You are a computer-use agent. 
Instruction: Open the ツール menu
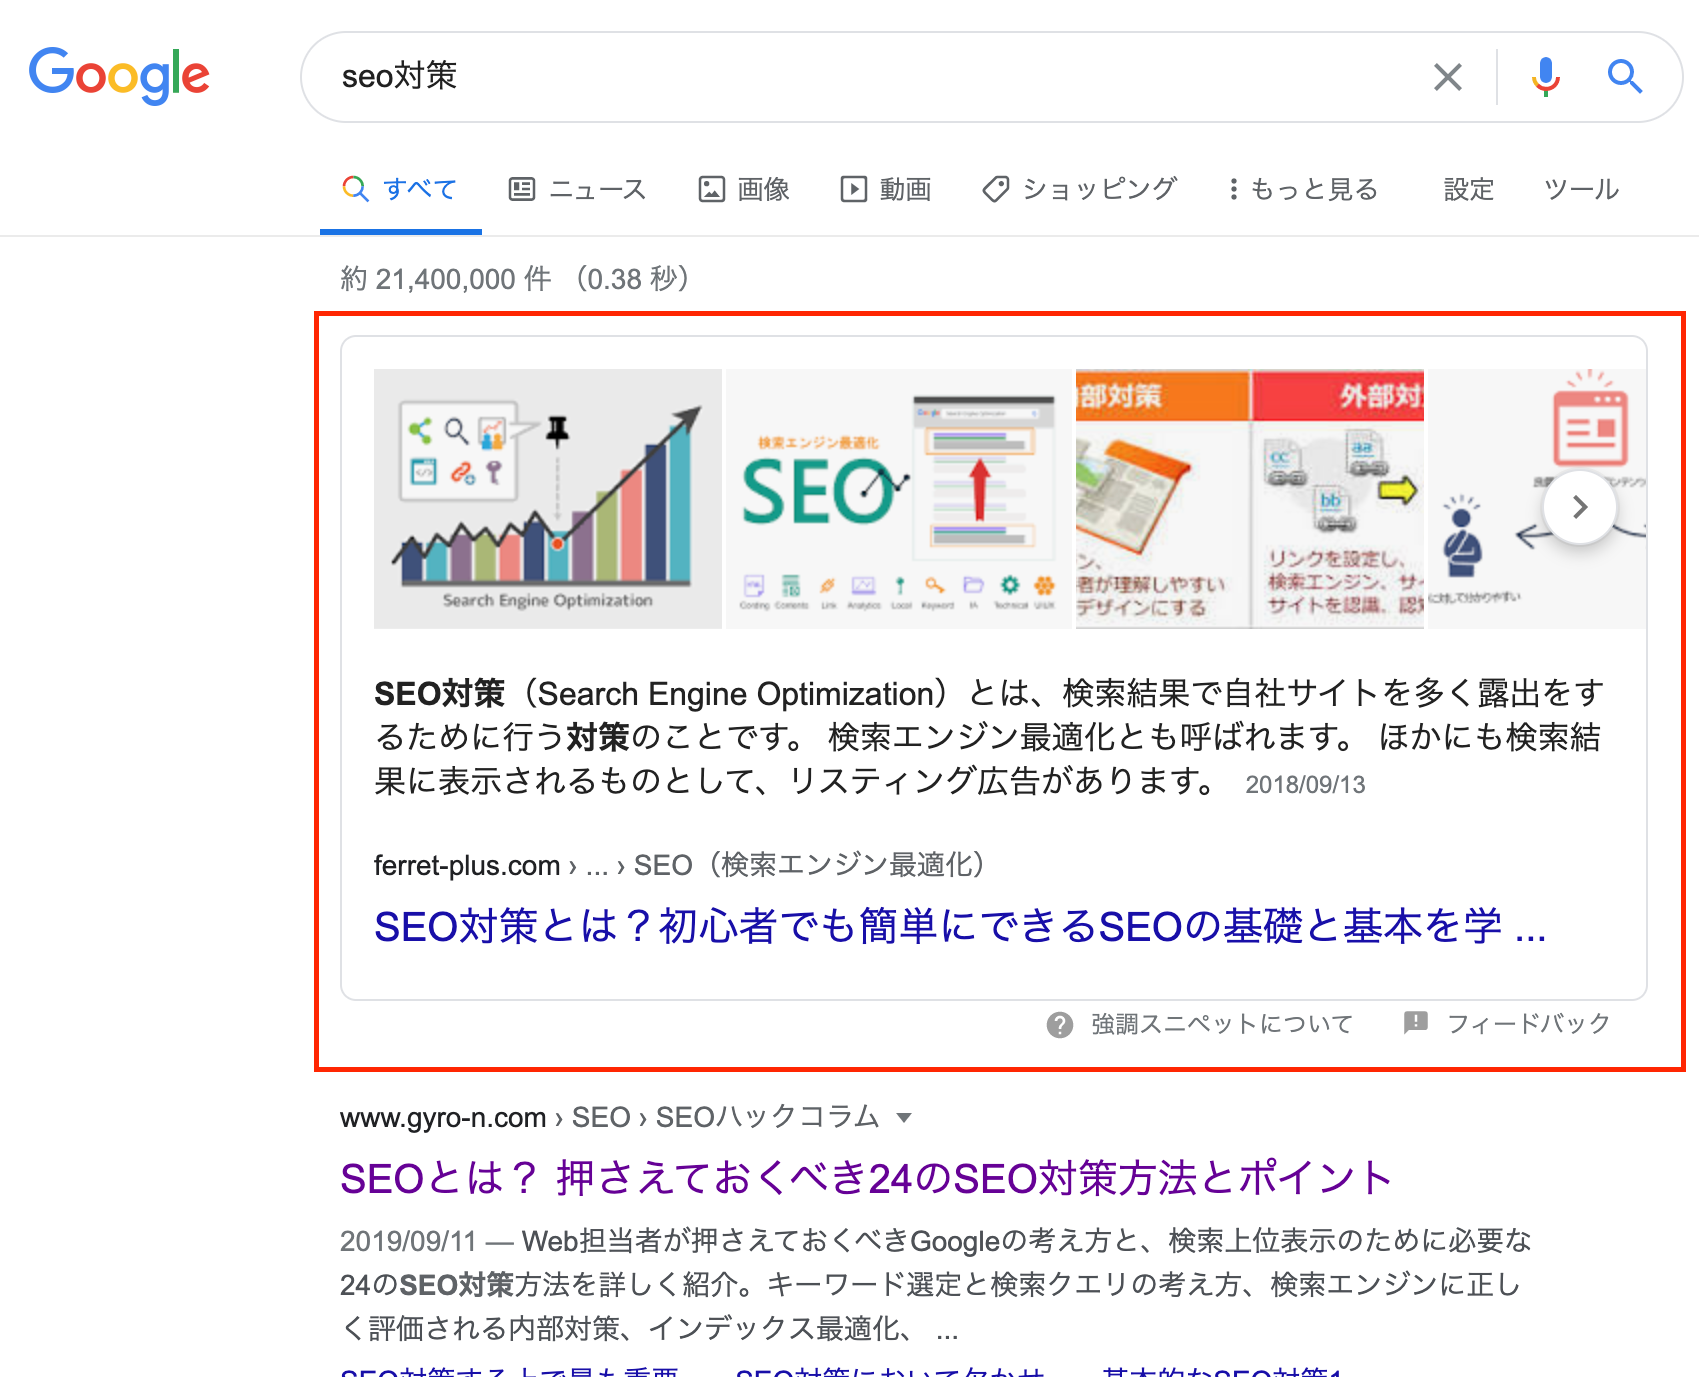(x=1580, y=189)
